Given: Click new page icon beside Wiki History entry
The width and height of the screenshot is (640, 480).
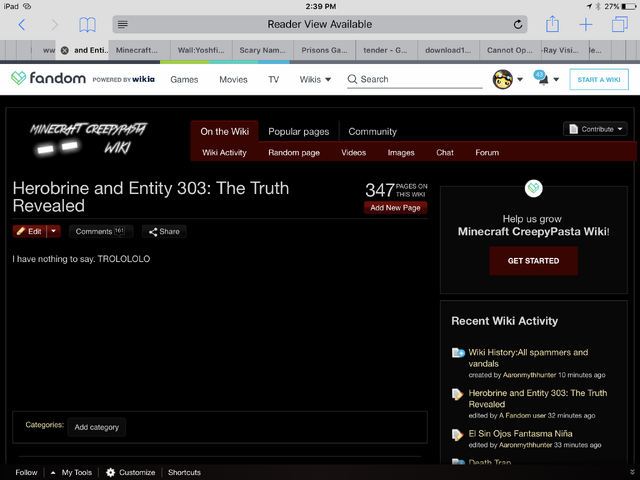Looking at the screenshot, I should pos(458,353).
